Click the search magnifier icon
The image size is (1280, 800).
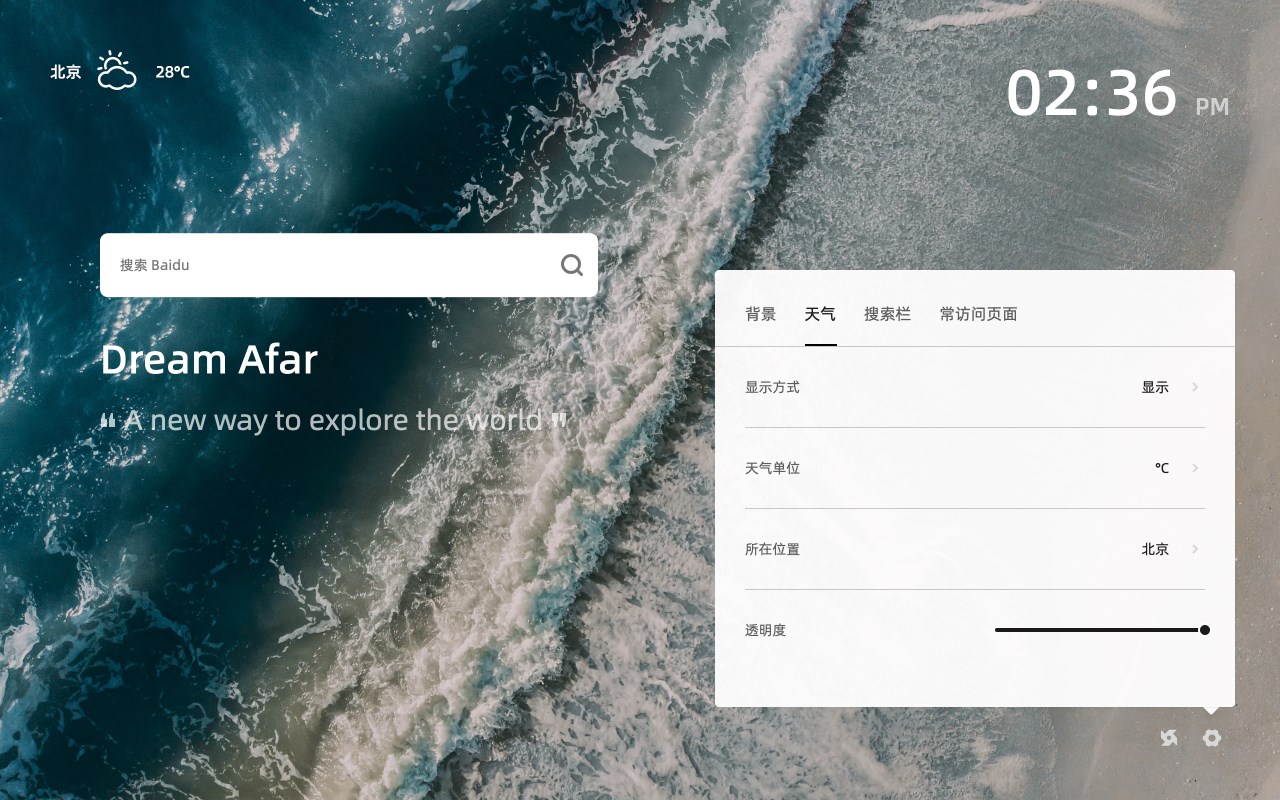pos(572,265)
